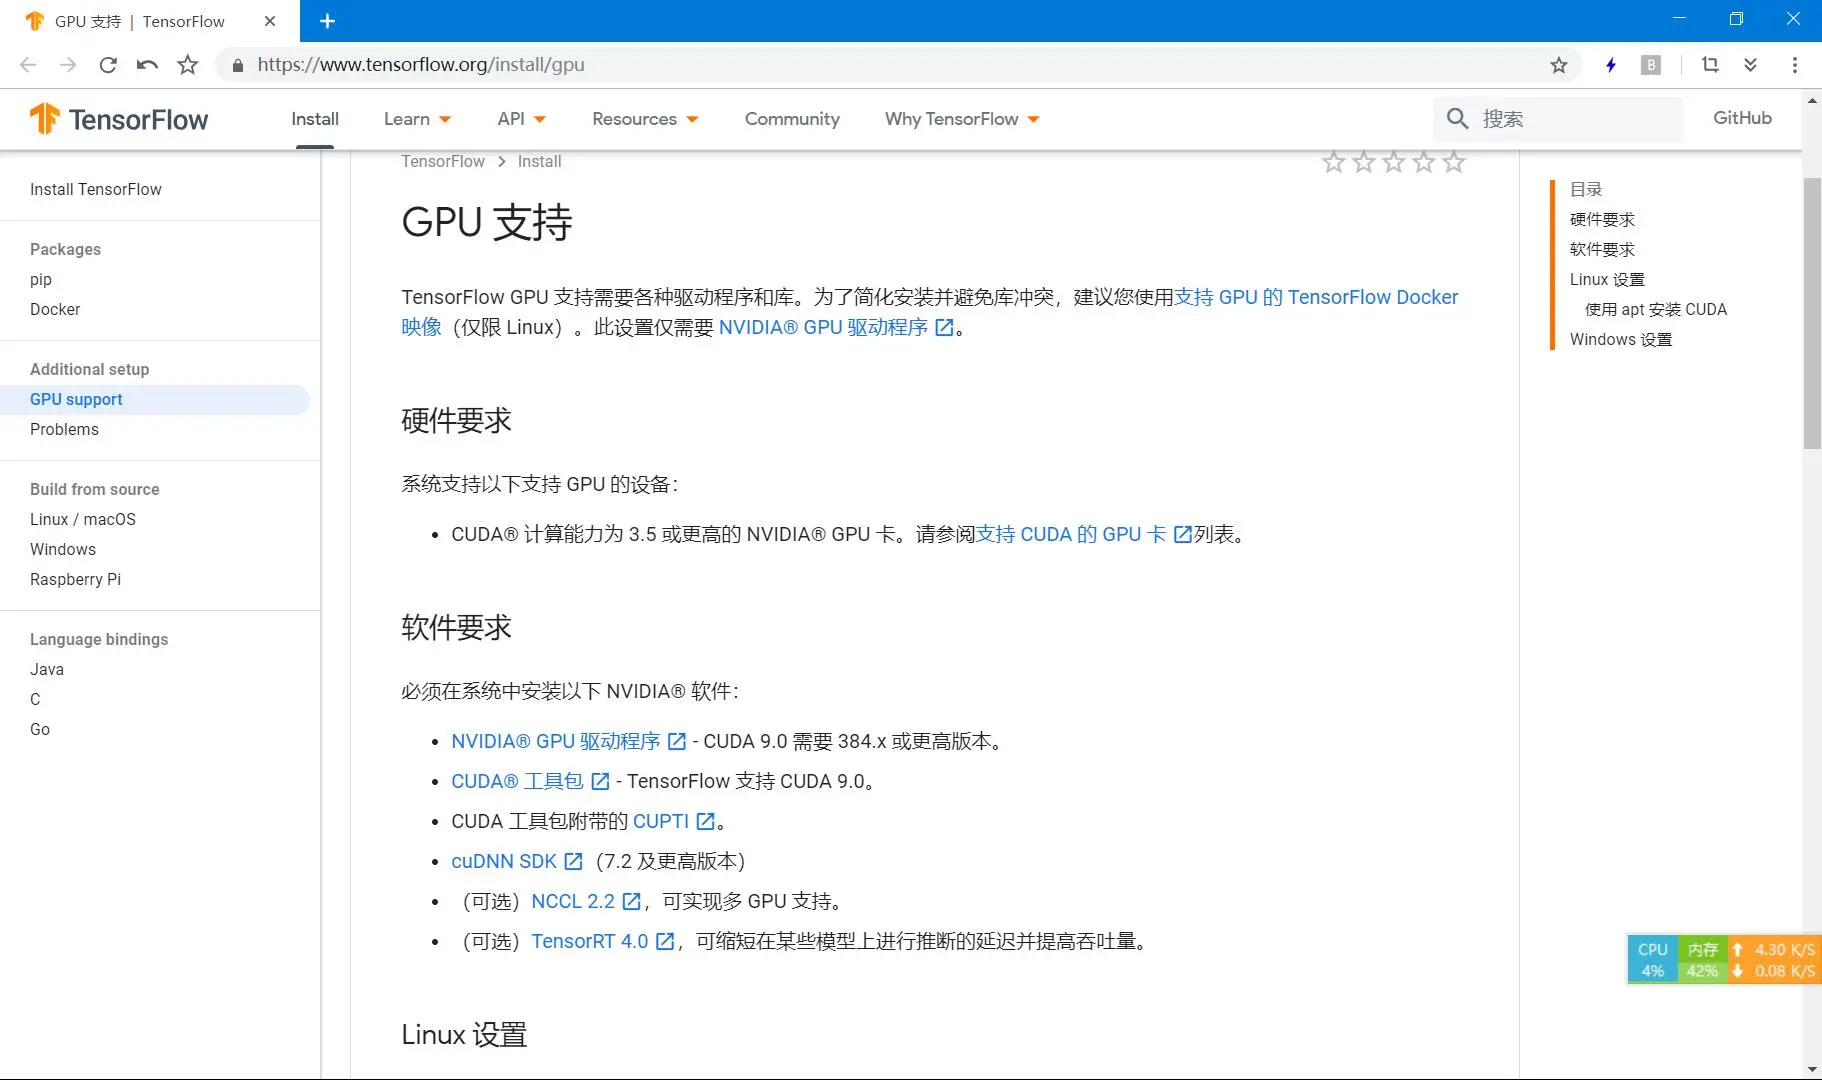Reload the page with refresh icon
Viewport: 1822px width, 1080px height.
108,65
